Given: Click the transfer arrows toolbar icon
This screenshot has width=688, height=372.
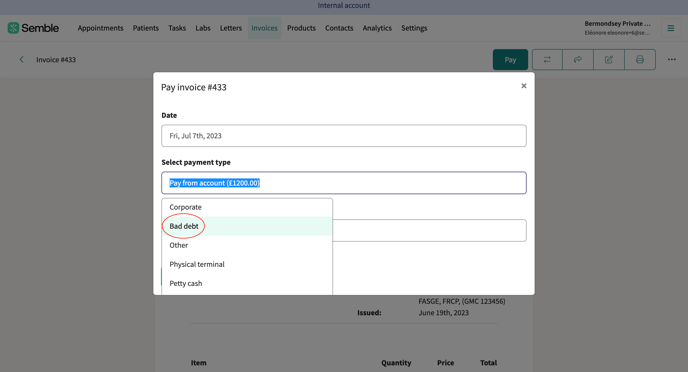Looking at the screenshot, I should click(x=547, y=60).
